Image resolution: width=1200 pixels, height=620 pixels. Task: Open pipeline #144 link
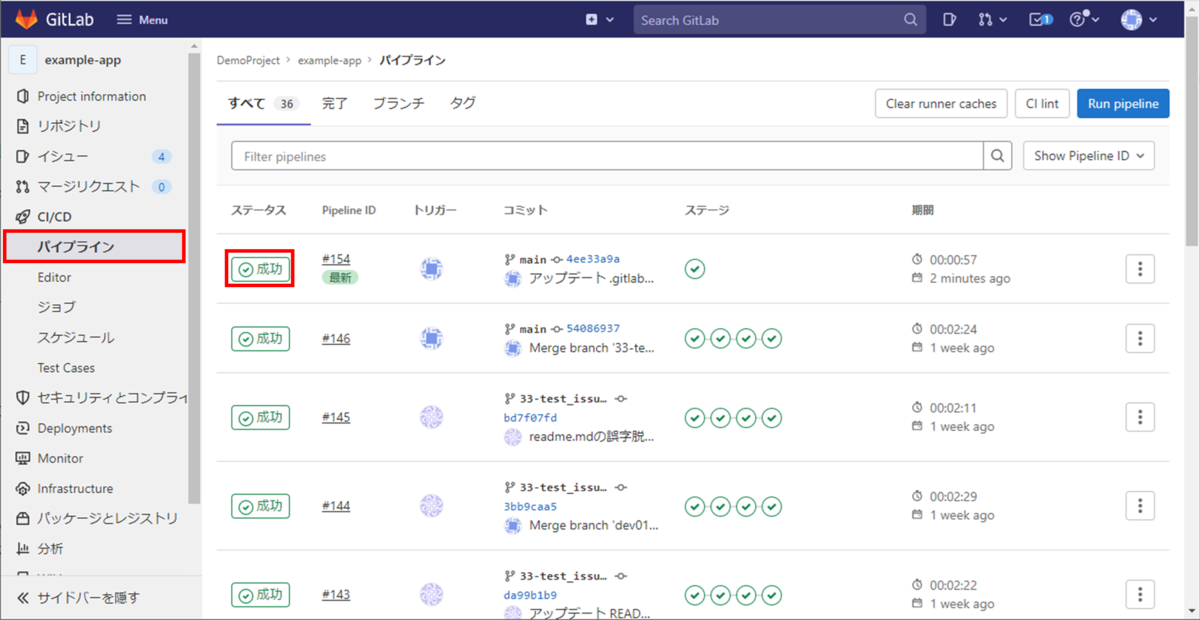(336, 506)
